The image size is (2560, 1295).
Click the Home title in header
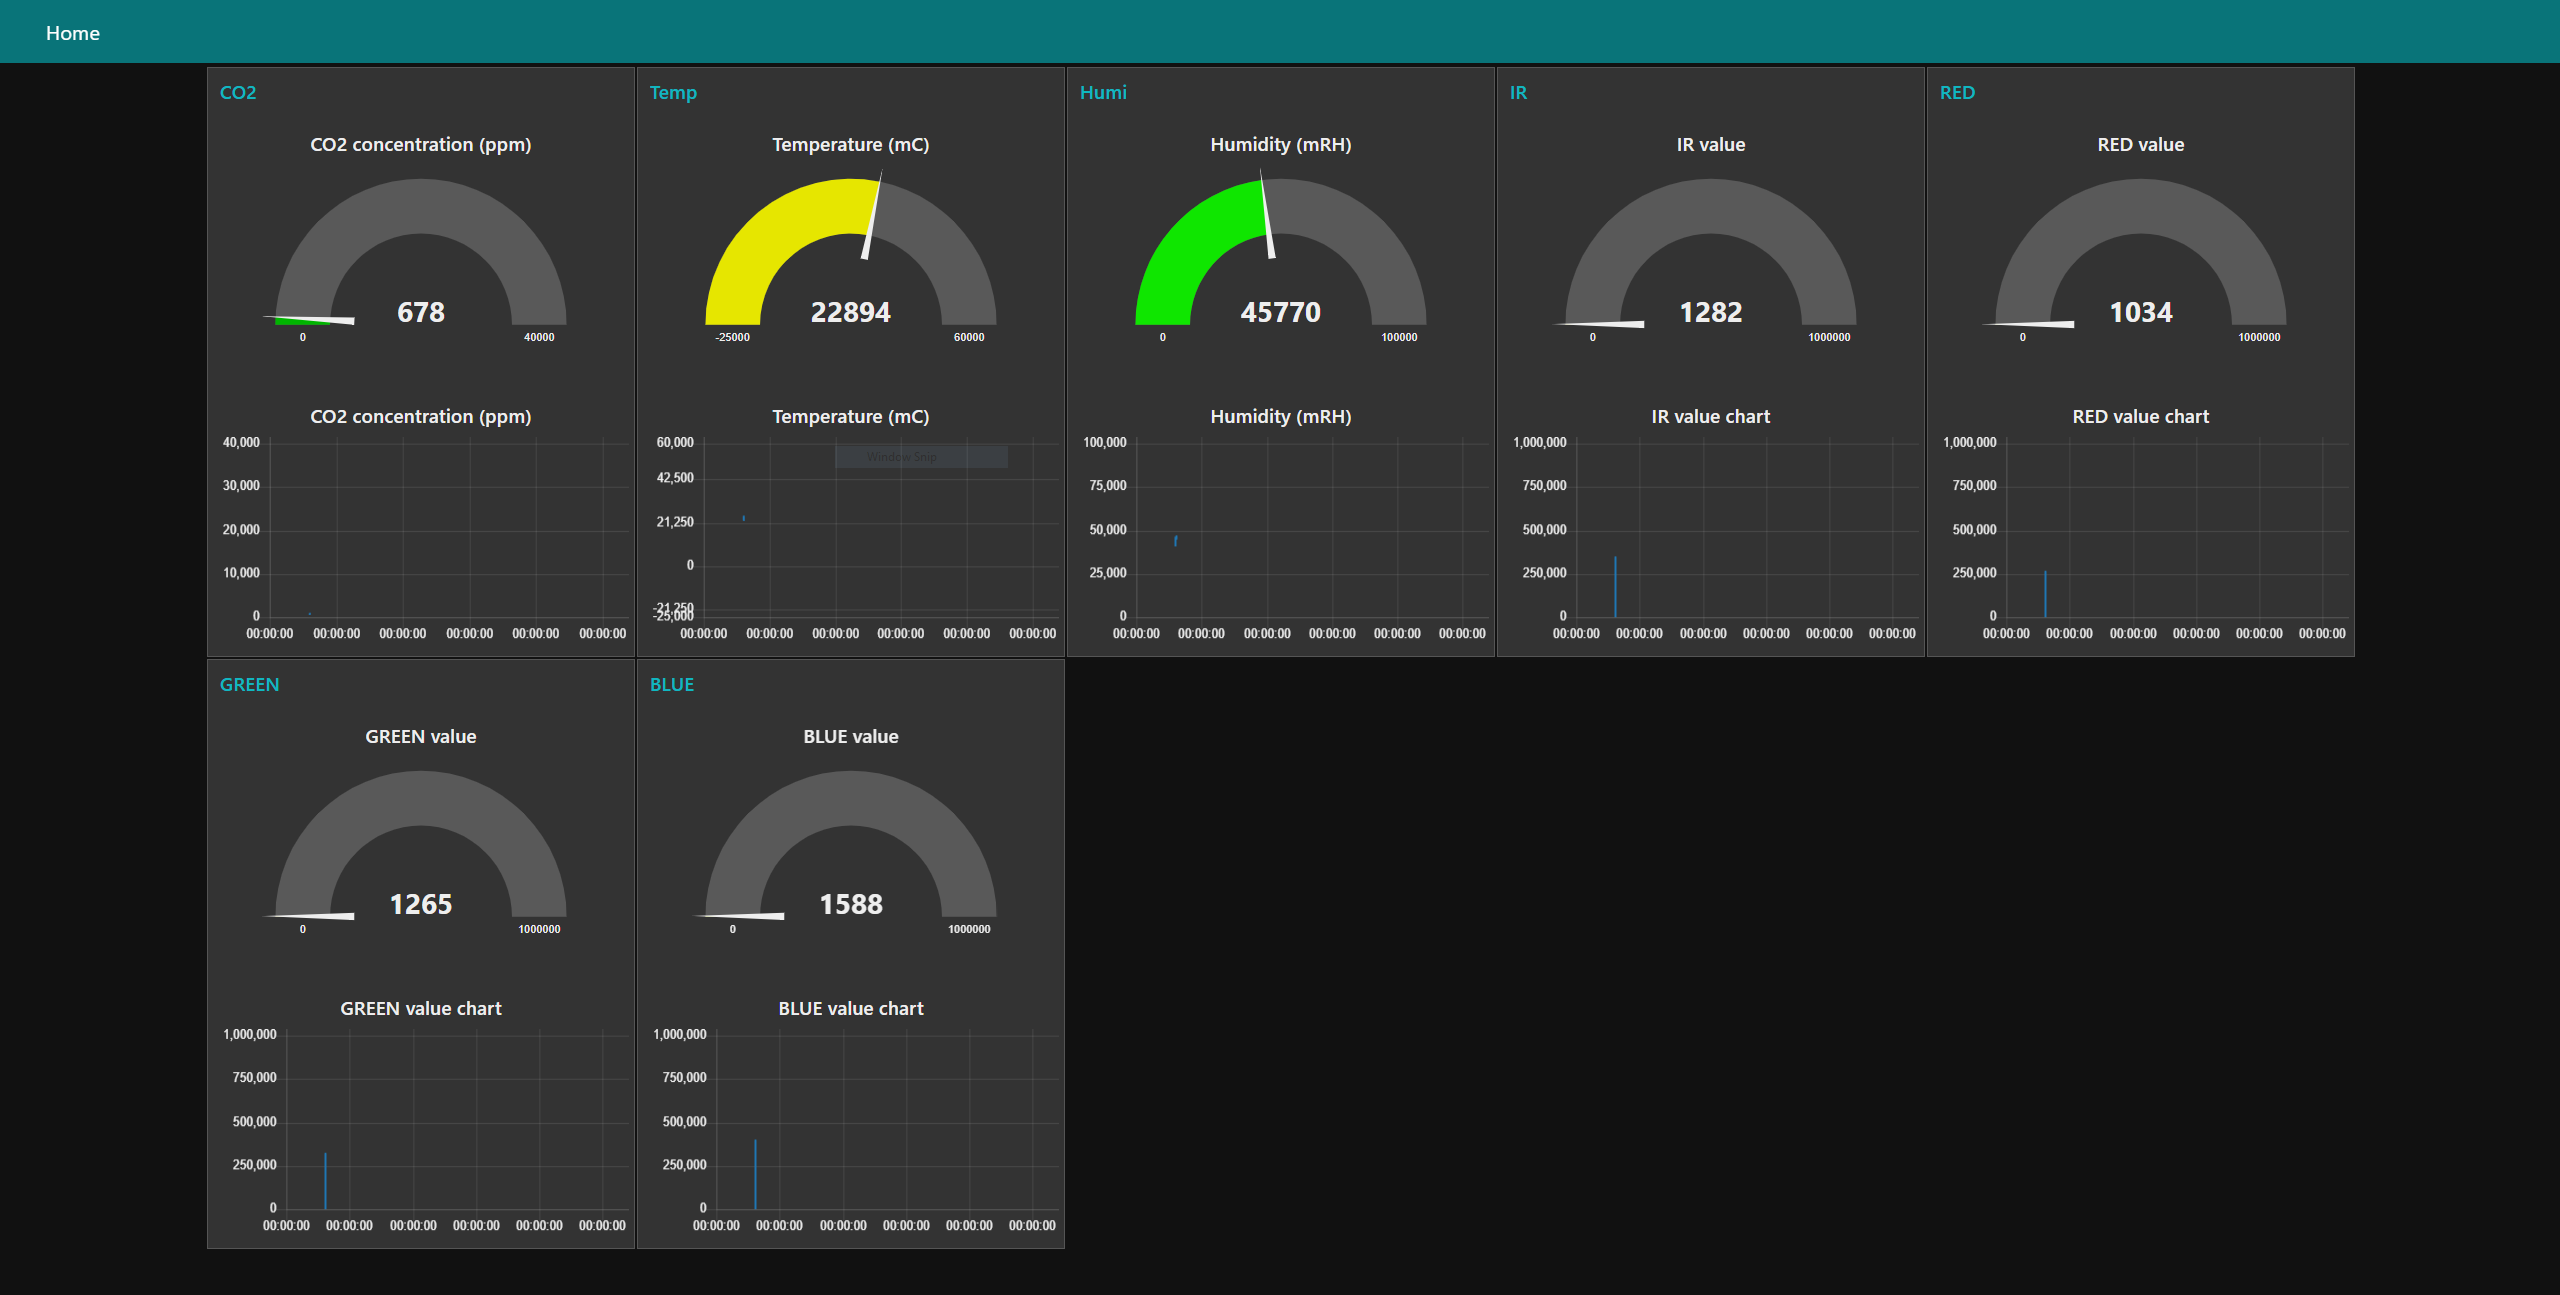point(73,33)
